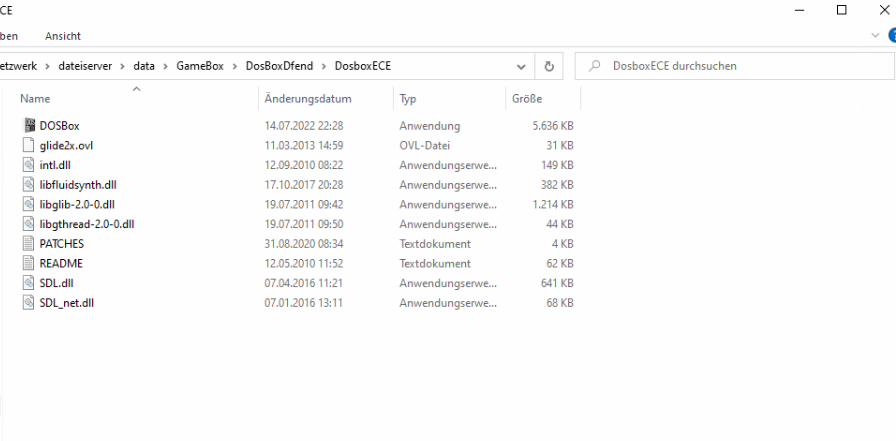
Task: Open the Ansicht ribbon tab
Action: click(x=62, y=36)
